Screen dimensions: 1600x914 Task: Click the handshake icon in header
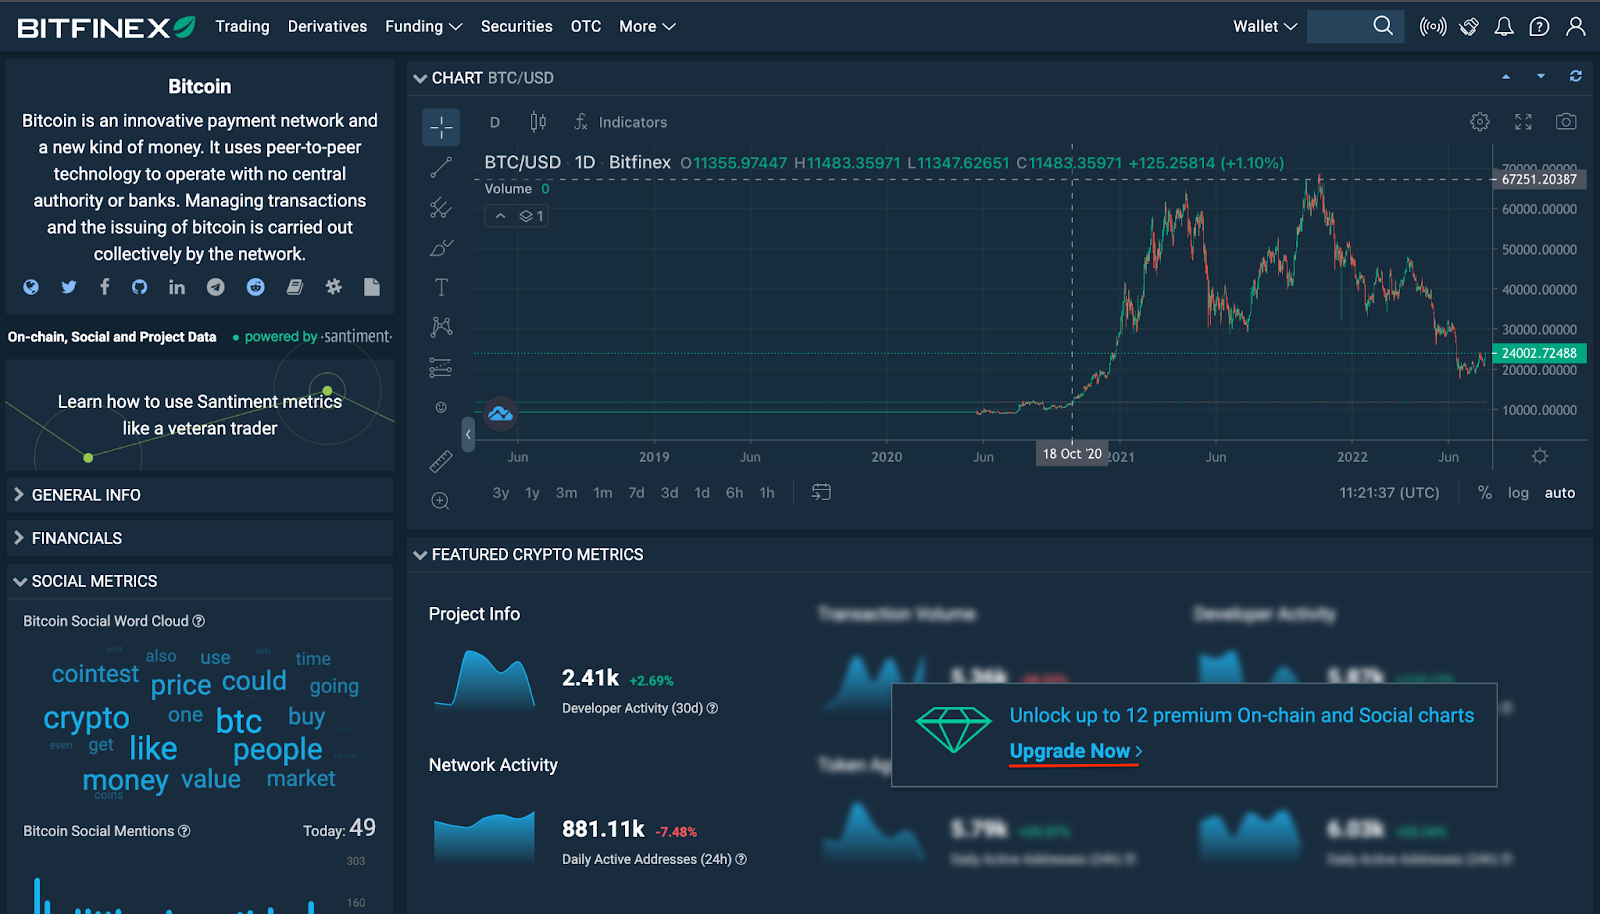[1469, 26]
